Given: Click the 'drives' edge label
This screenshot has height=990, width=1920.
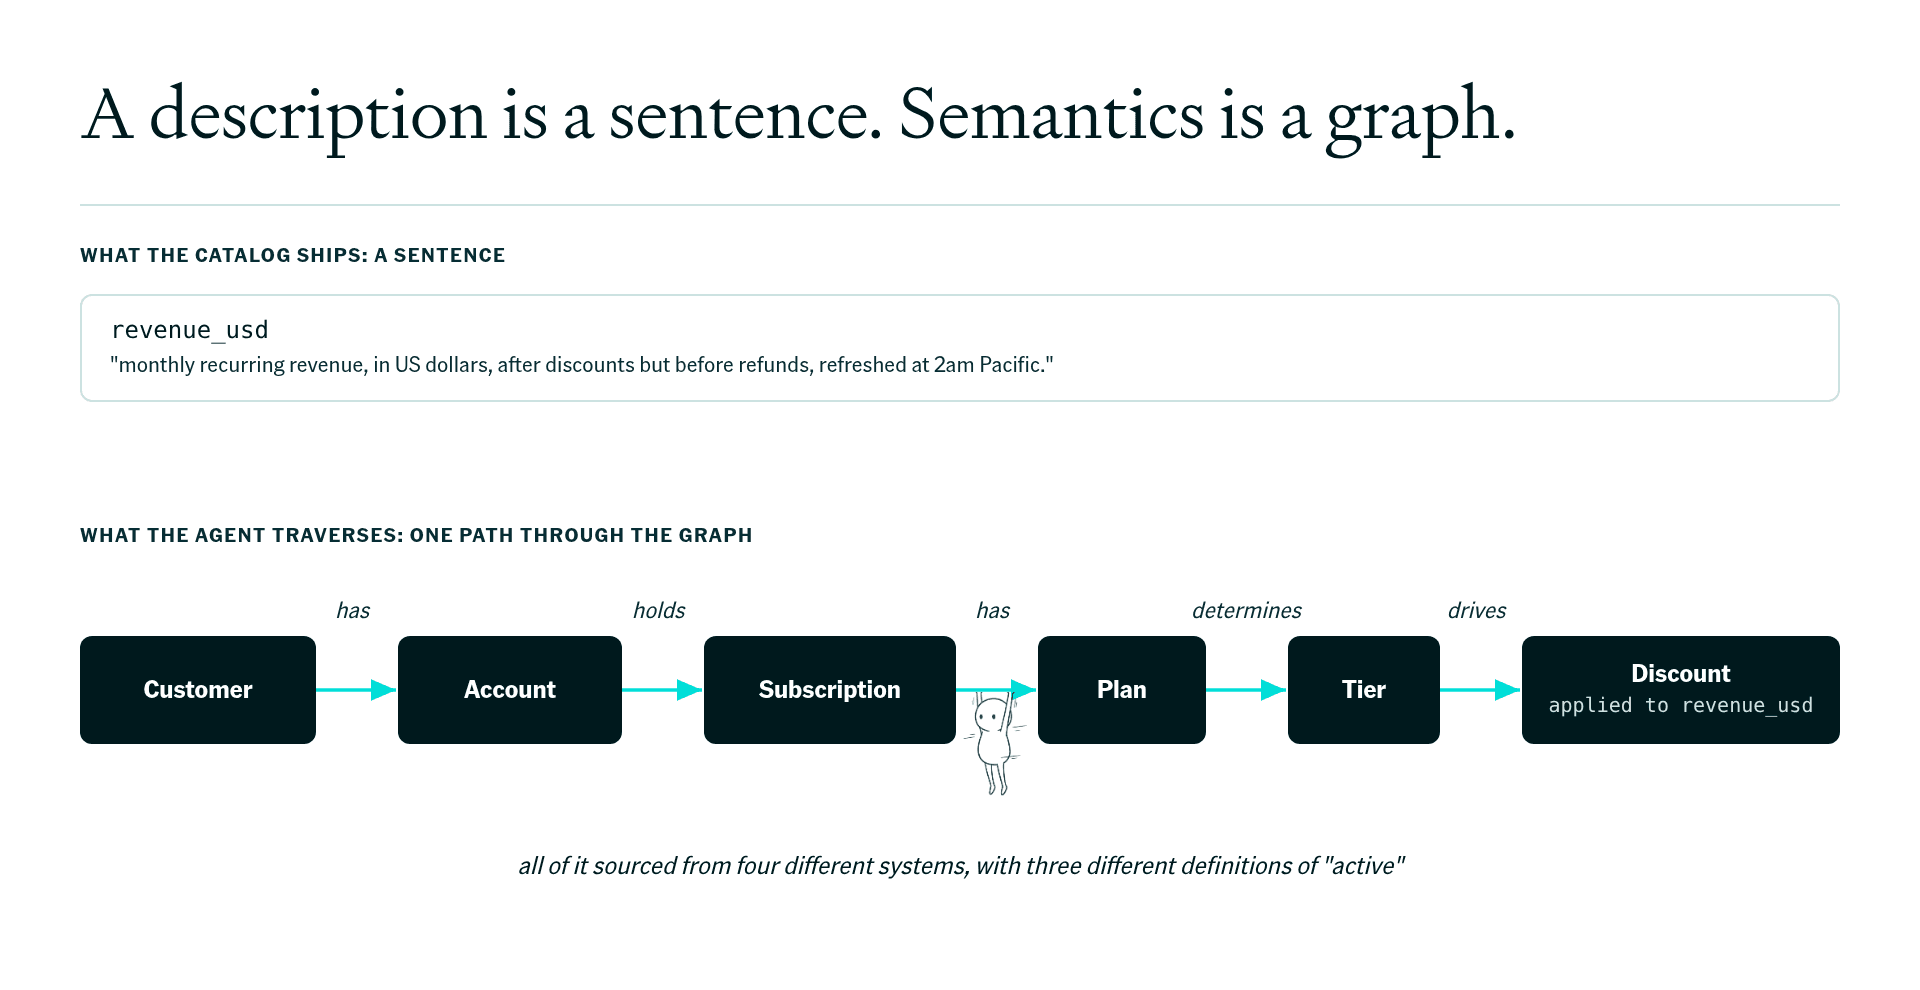Looking at the screenshot, I should coord(1477,610).
